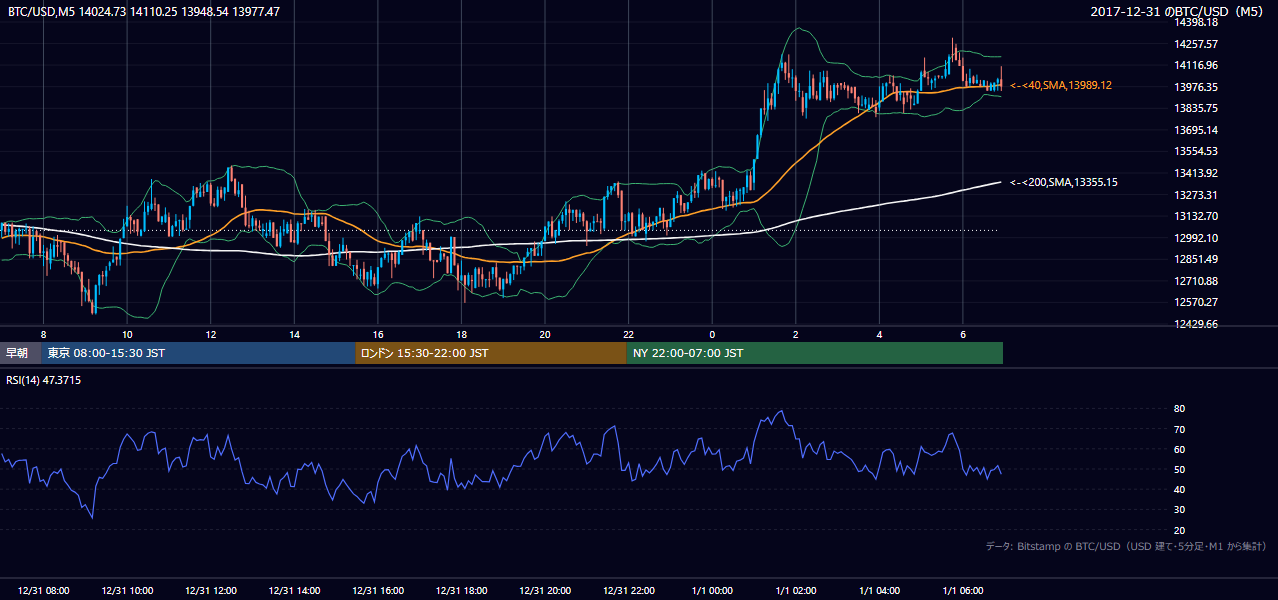Click the 12/31 10:00 time axis label

tap(127, 591)
